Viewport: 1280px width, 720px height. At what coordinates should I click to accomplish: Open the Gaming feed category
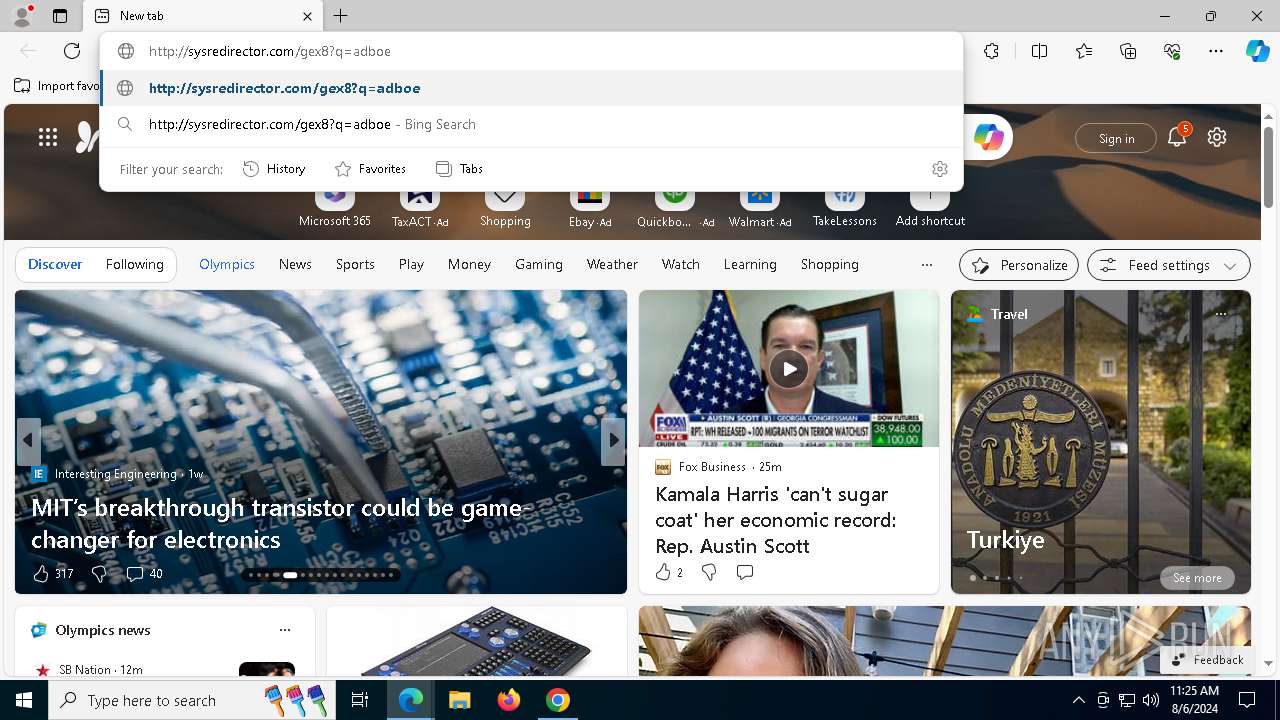(539, 264)
